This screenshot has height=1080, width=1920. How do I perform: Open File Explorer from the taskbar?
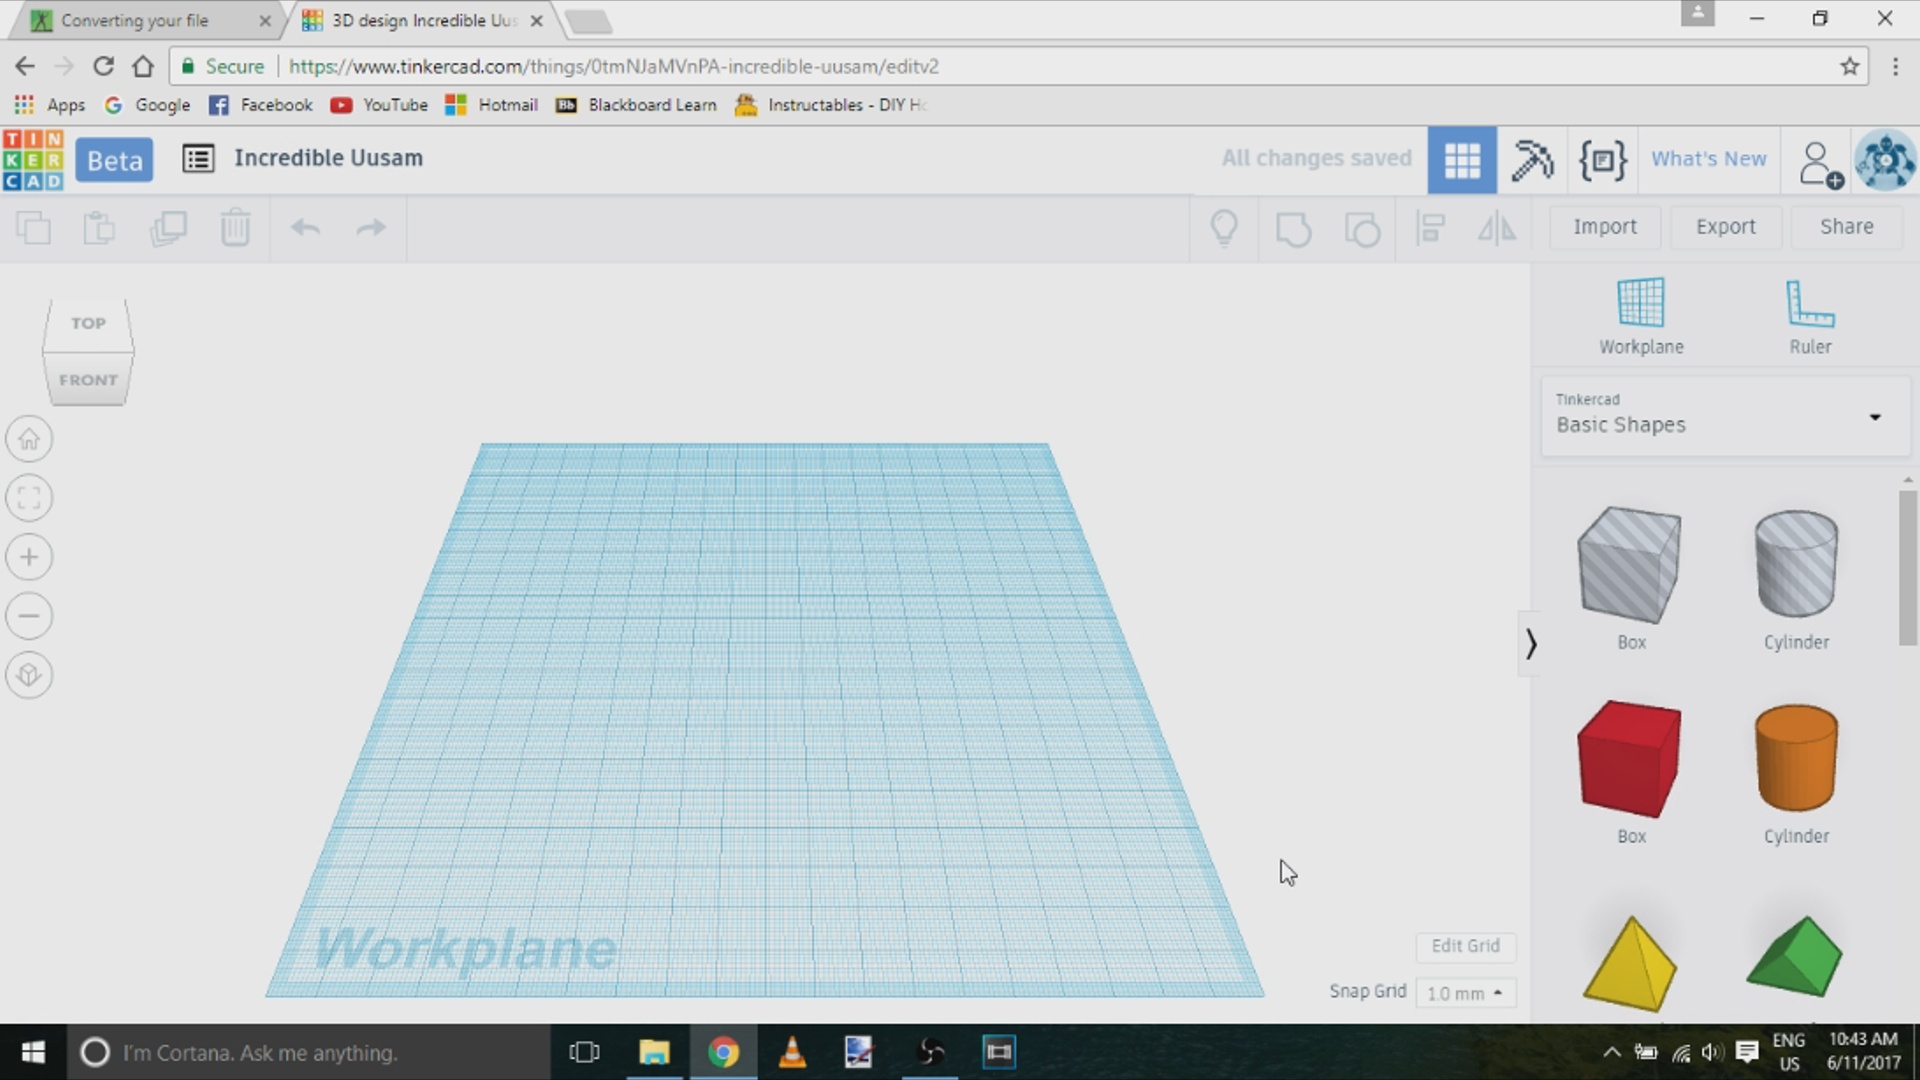coord(654,1052)
